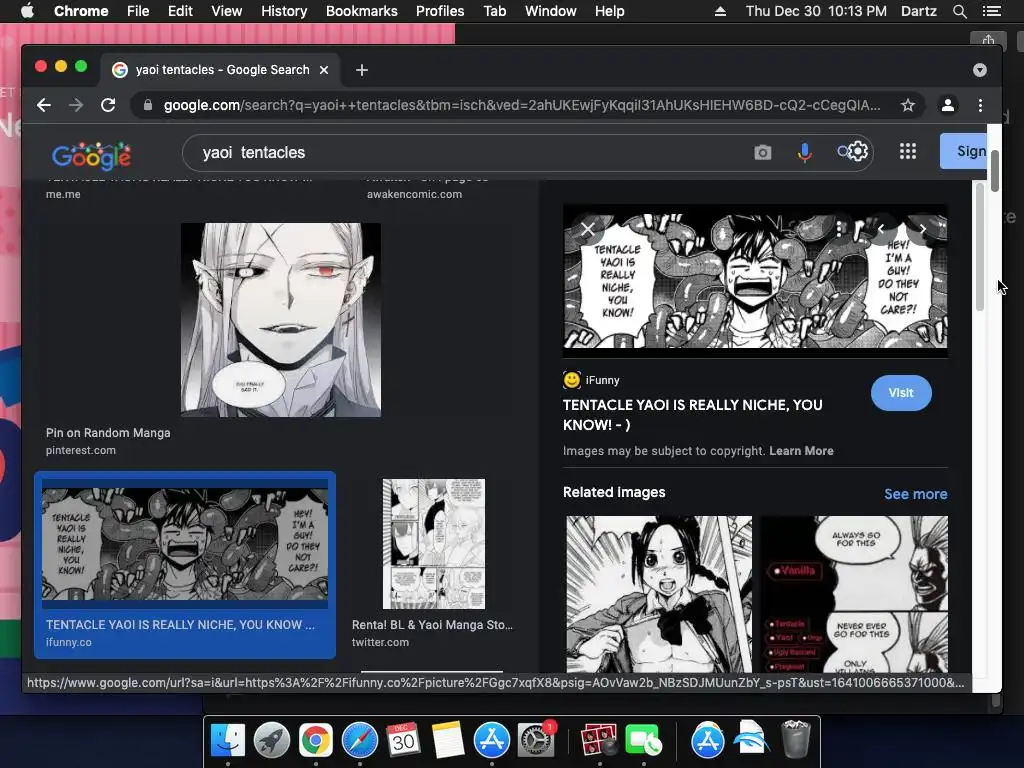Open Notes from the Dock

click(447, 740)
